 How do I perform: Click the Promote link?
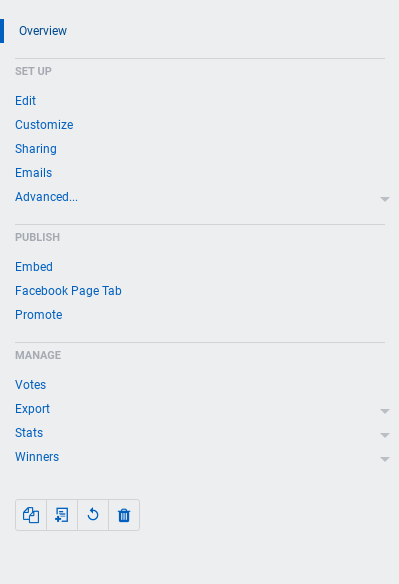point(39,315)
